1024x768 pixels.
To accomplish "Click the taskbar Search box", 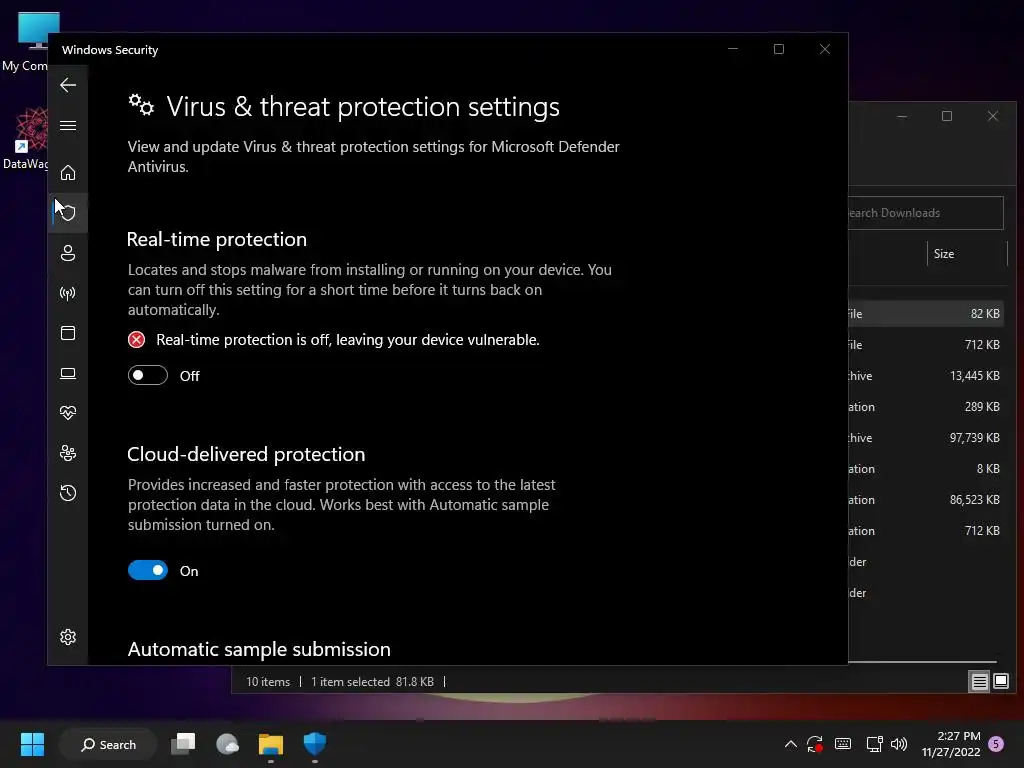I will click(108, 744).
